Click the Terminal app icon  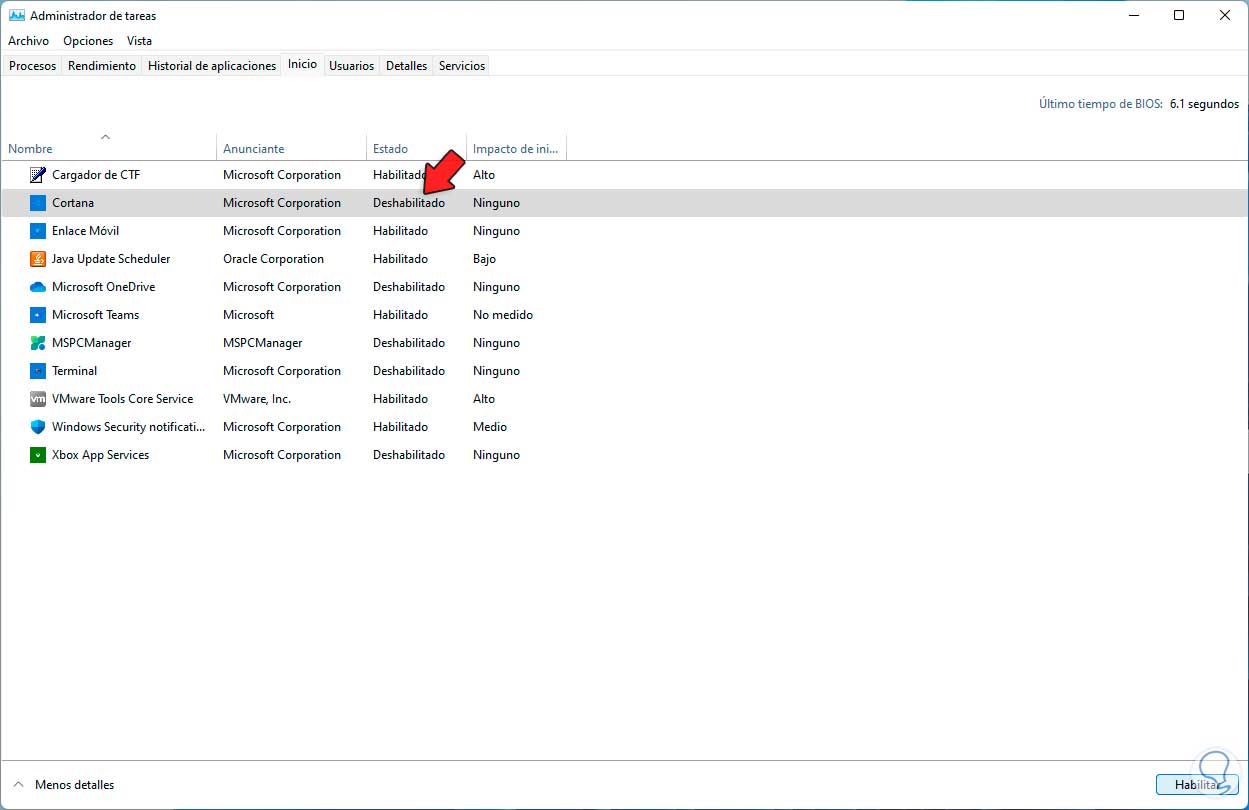click(x=38, y=371)
